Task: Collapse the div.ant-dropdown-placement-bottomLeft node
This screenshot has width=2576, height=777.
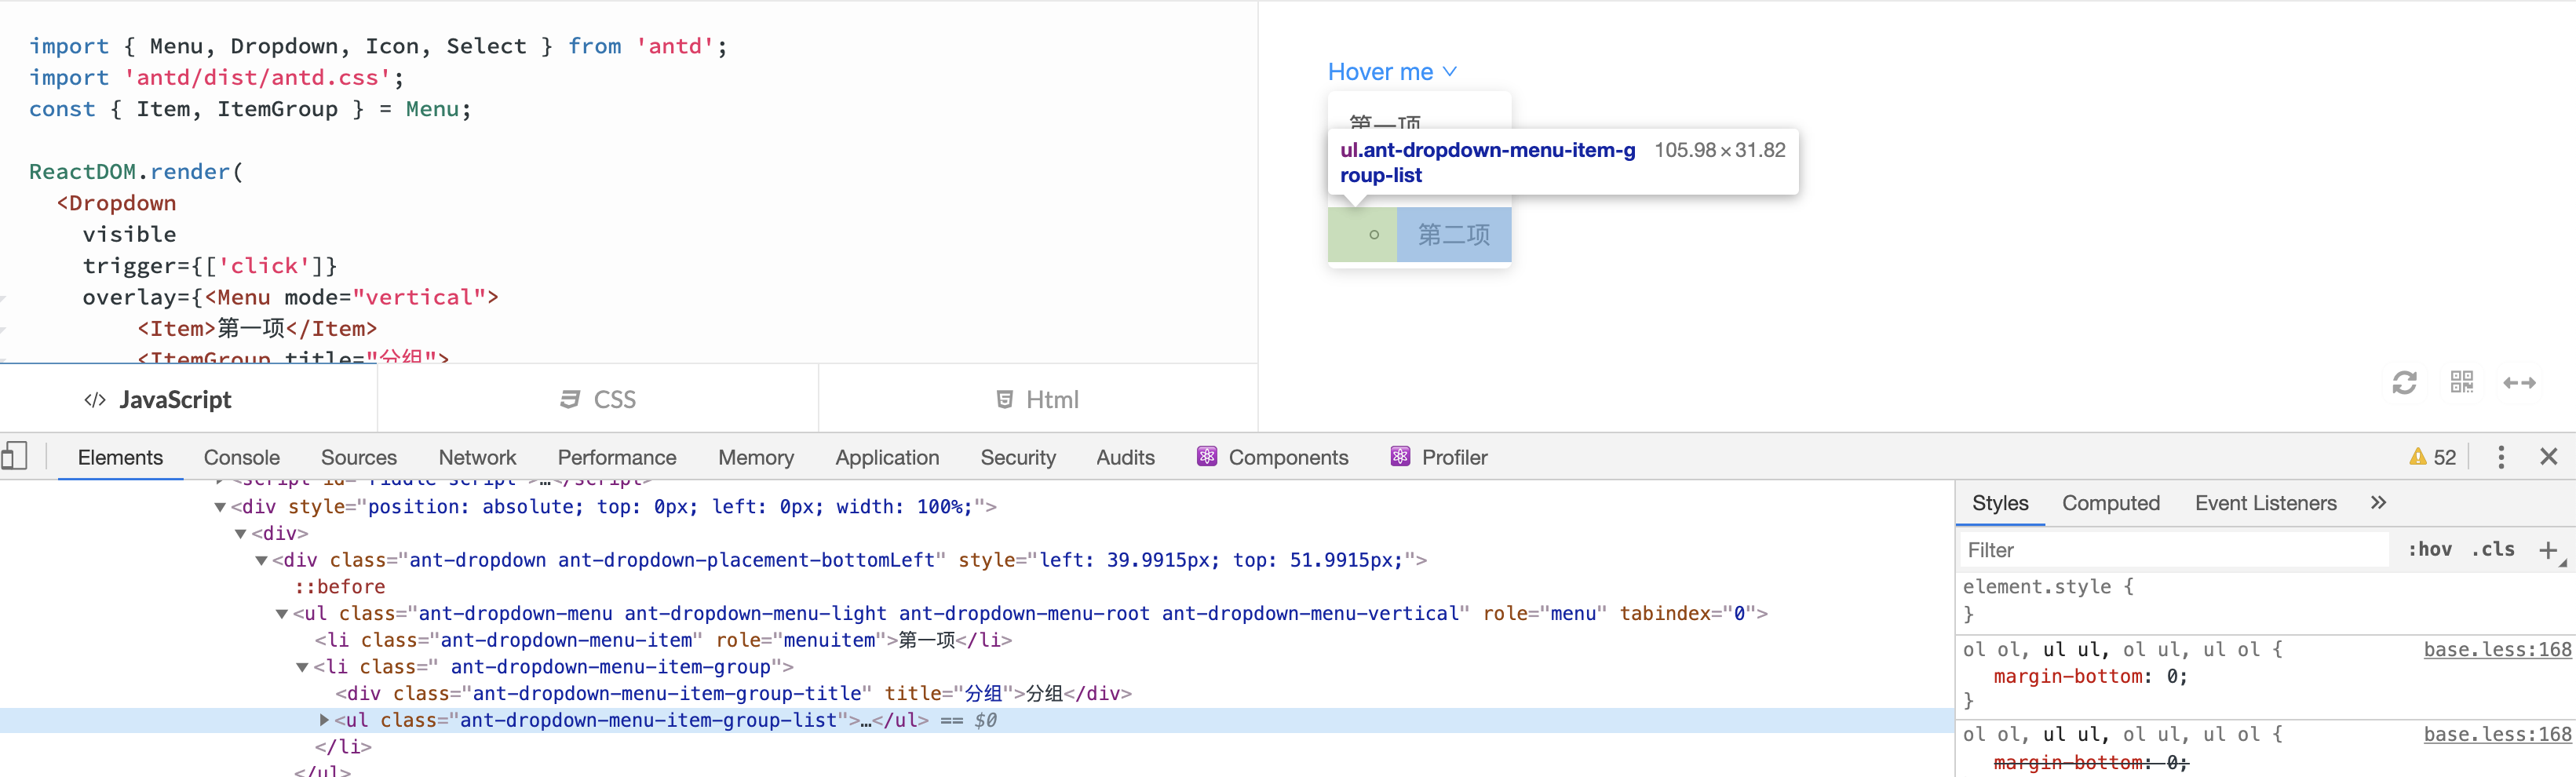Action: 261,560
